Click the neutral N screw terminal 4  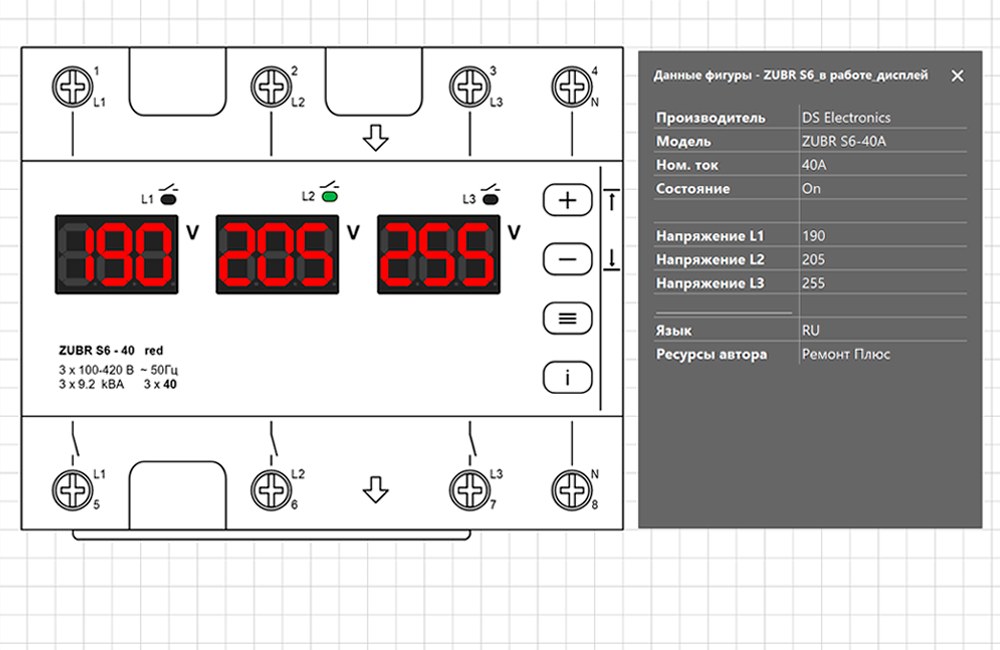point(571,87)
